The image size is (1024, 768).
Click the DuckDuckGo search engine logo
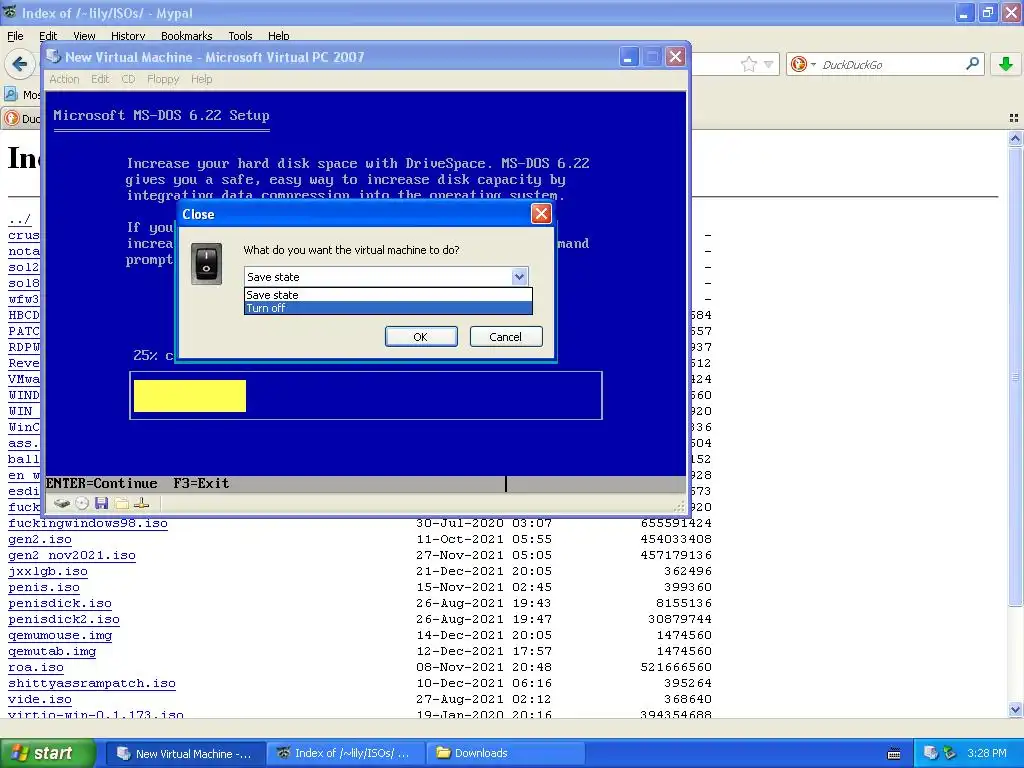(x=798, y=64)
